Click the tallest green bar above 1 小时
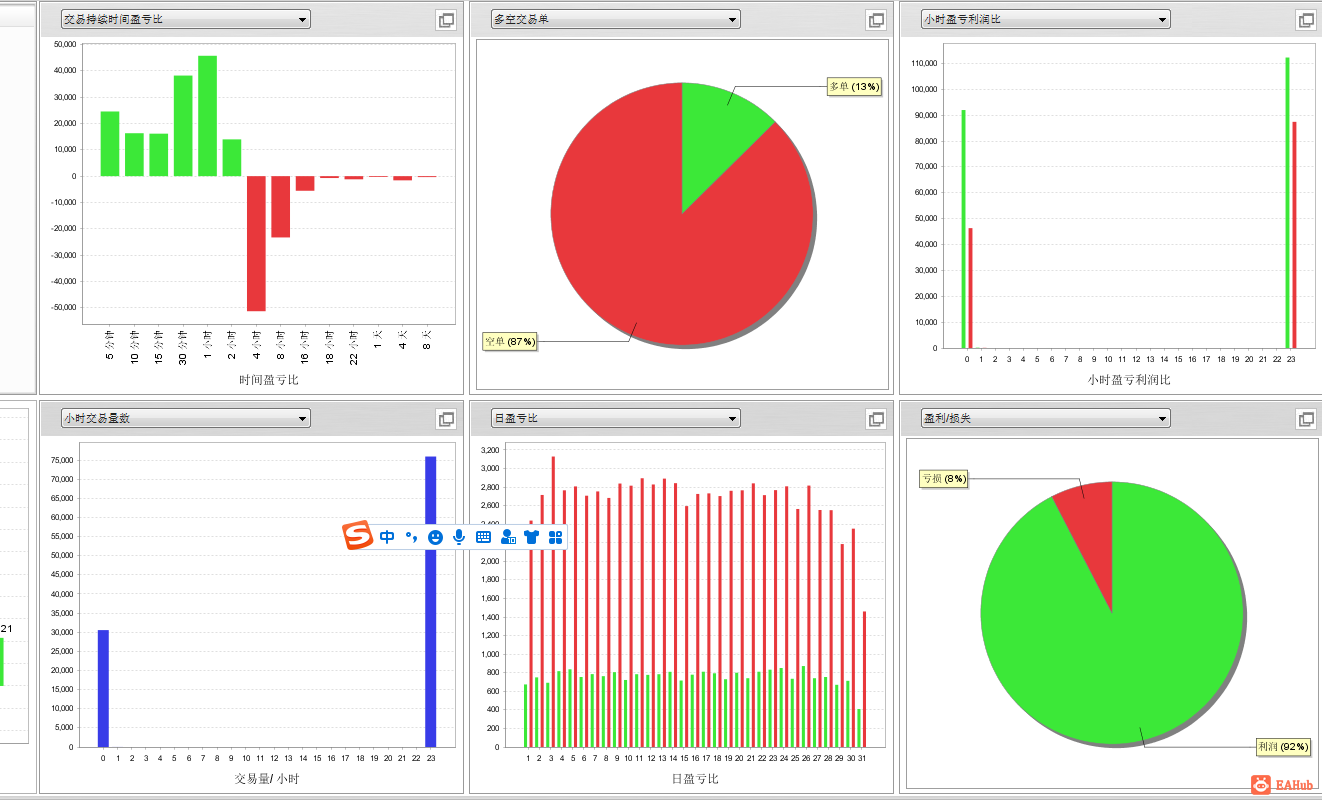This screenshot has width=1322, height=800. [x=207, y=116]
